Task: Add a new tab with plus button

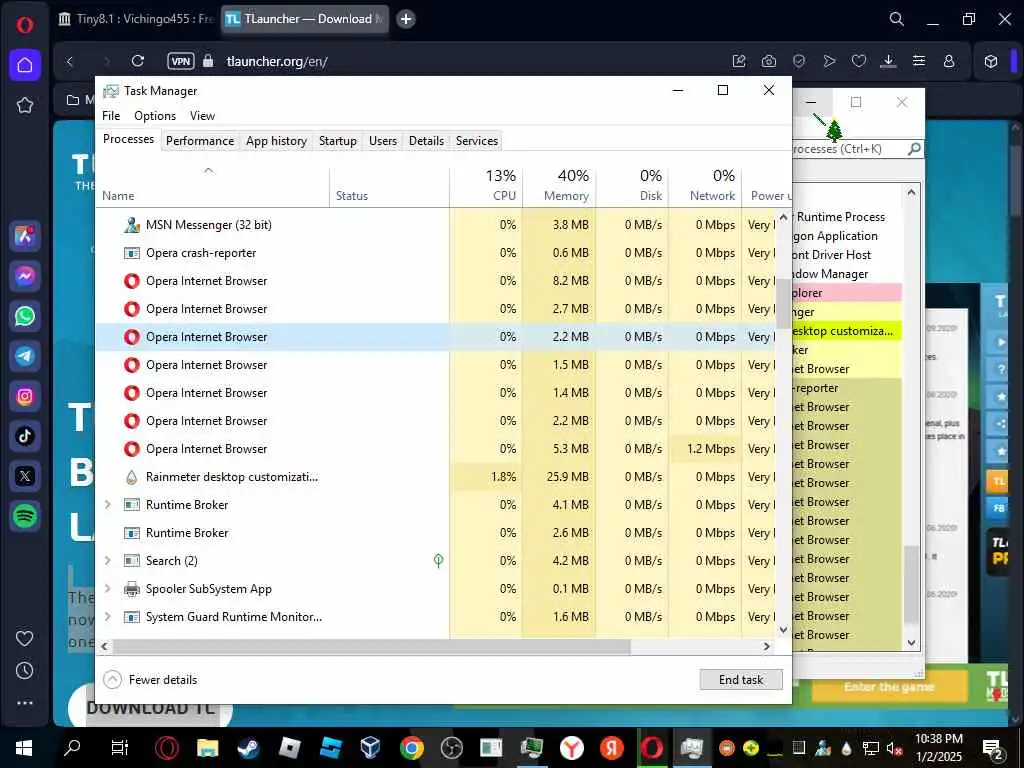Action: [406, 19]
